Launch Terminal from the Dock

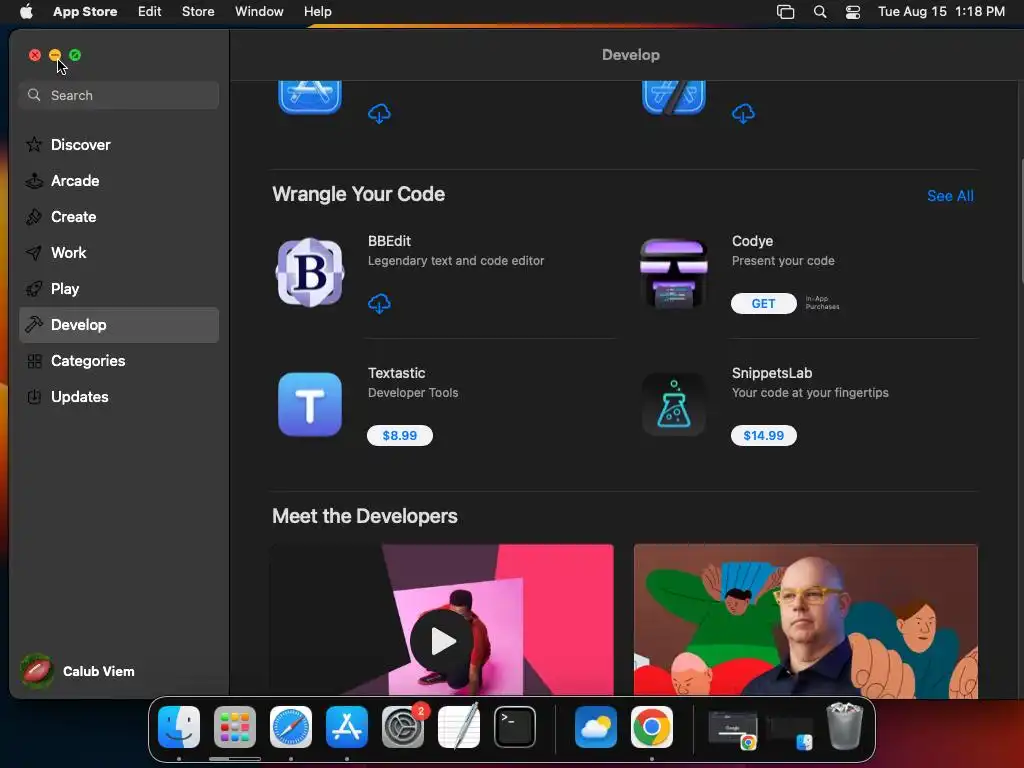515,727
